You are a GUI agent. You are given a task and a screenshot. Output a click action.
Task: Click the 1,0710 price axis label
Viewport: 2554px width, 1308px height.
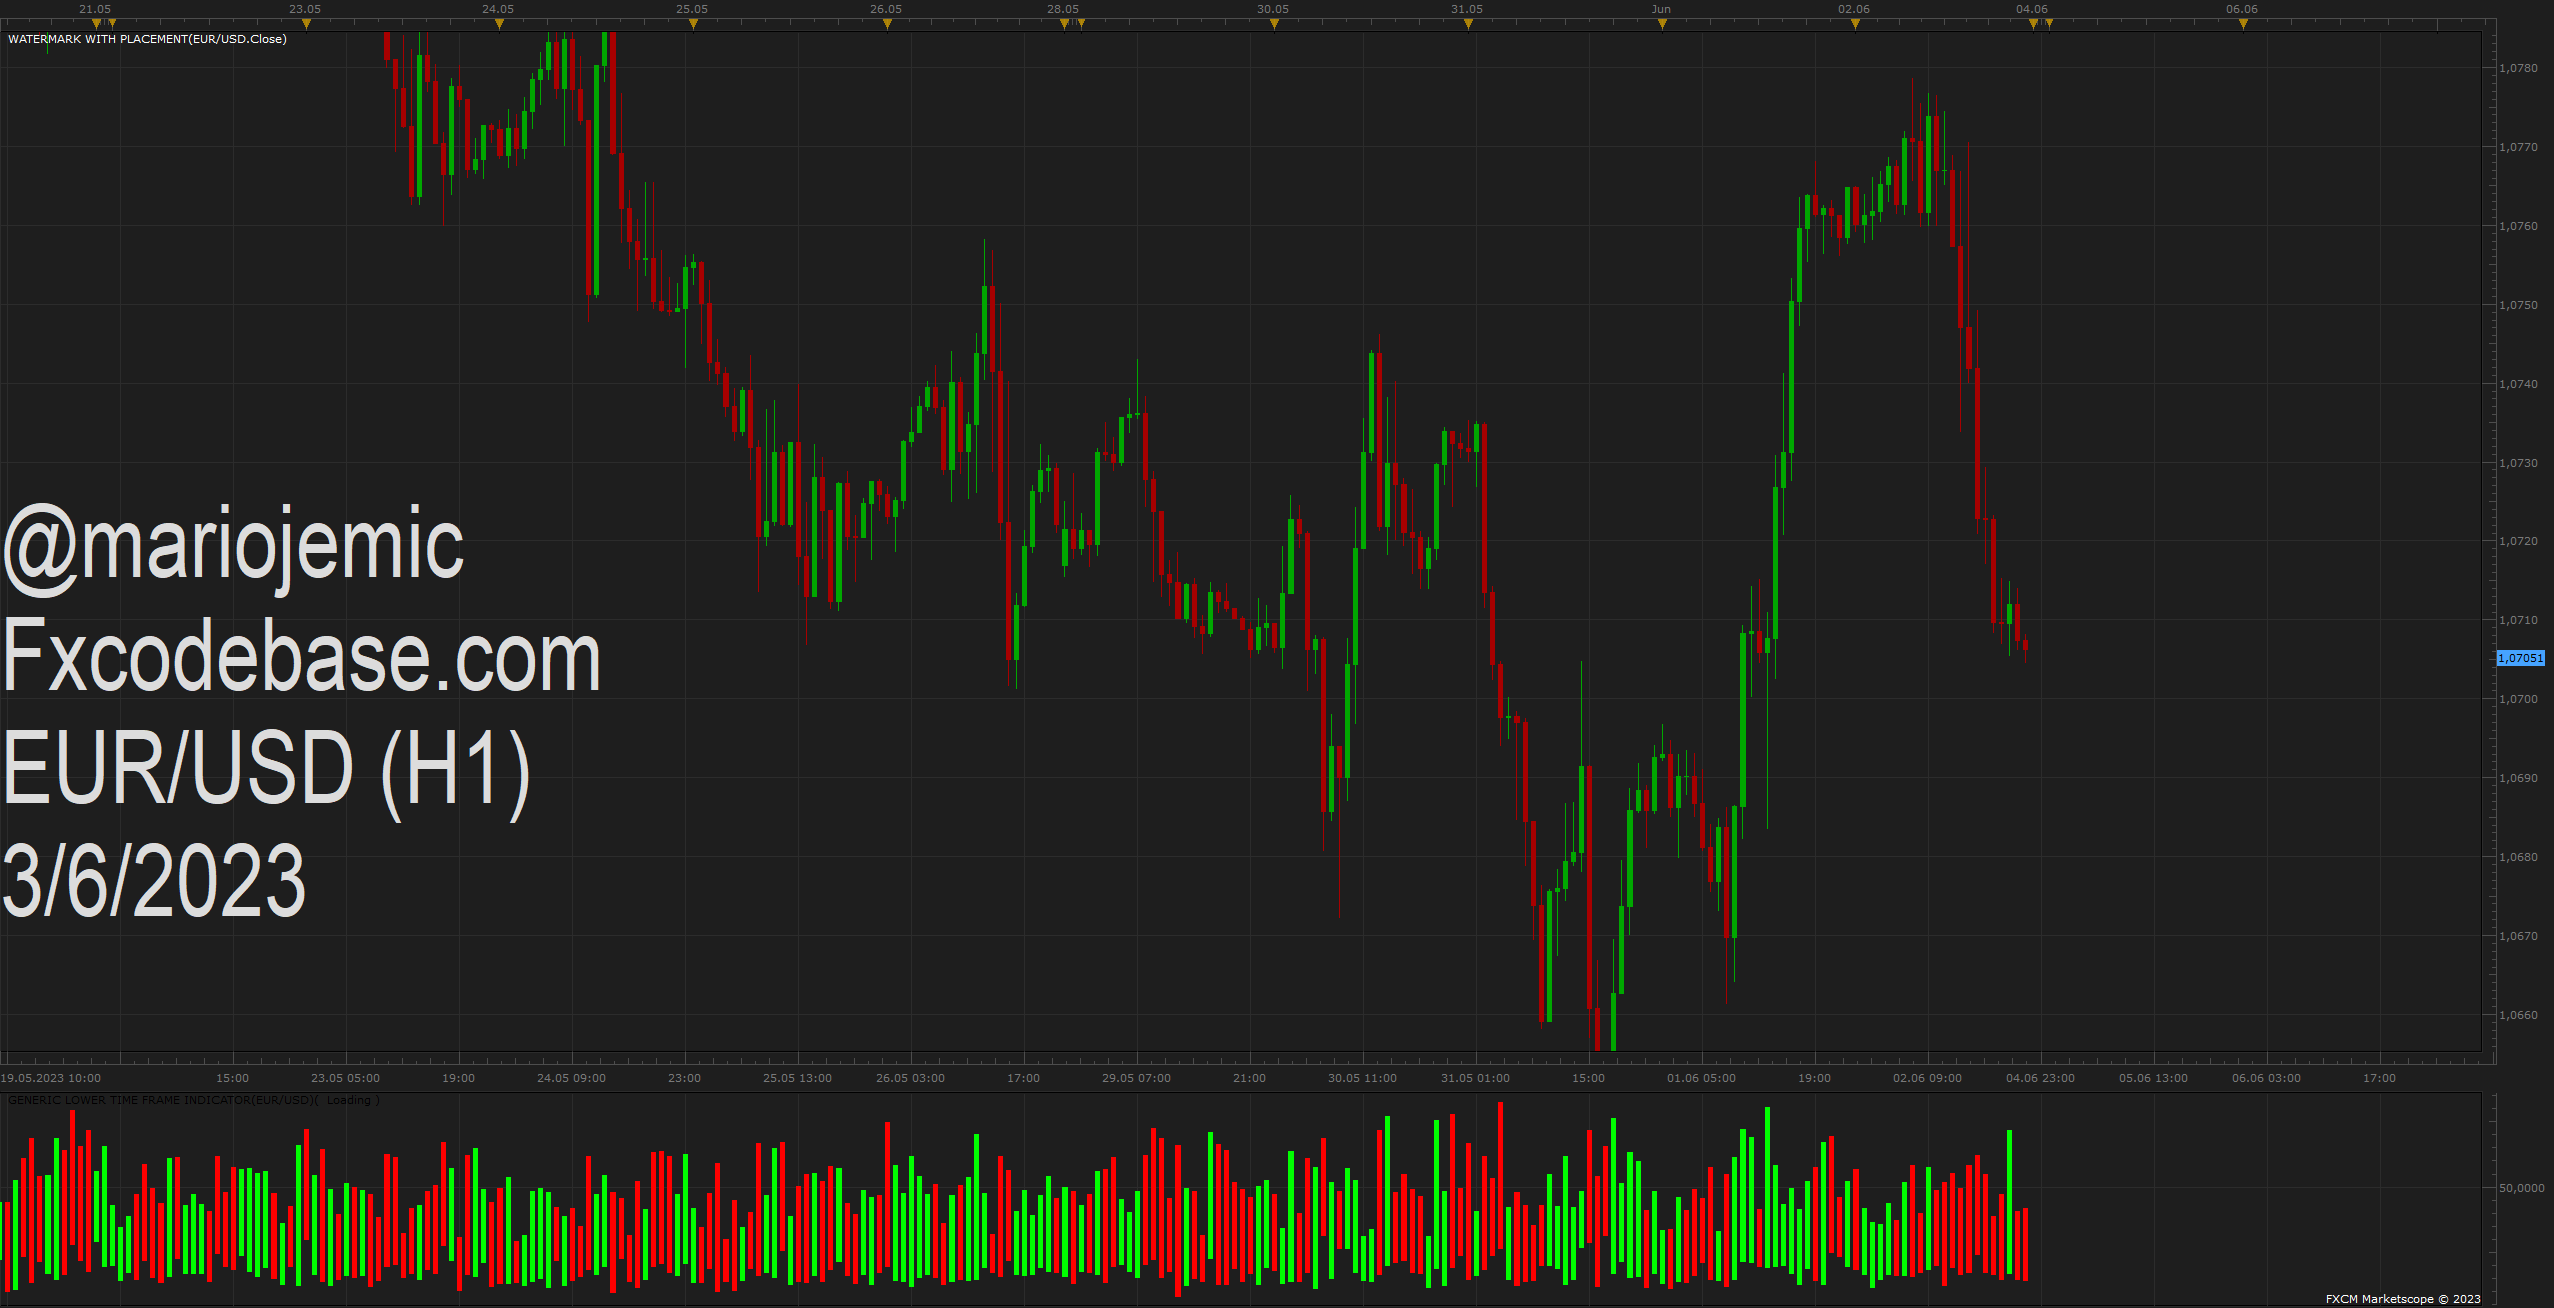(2518, 620)
